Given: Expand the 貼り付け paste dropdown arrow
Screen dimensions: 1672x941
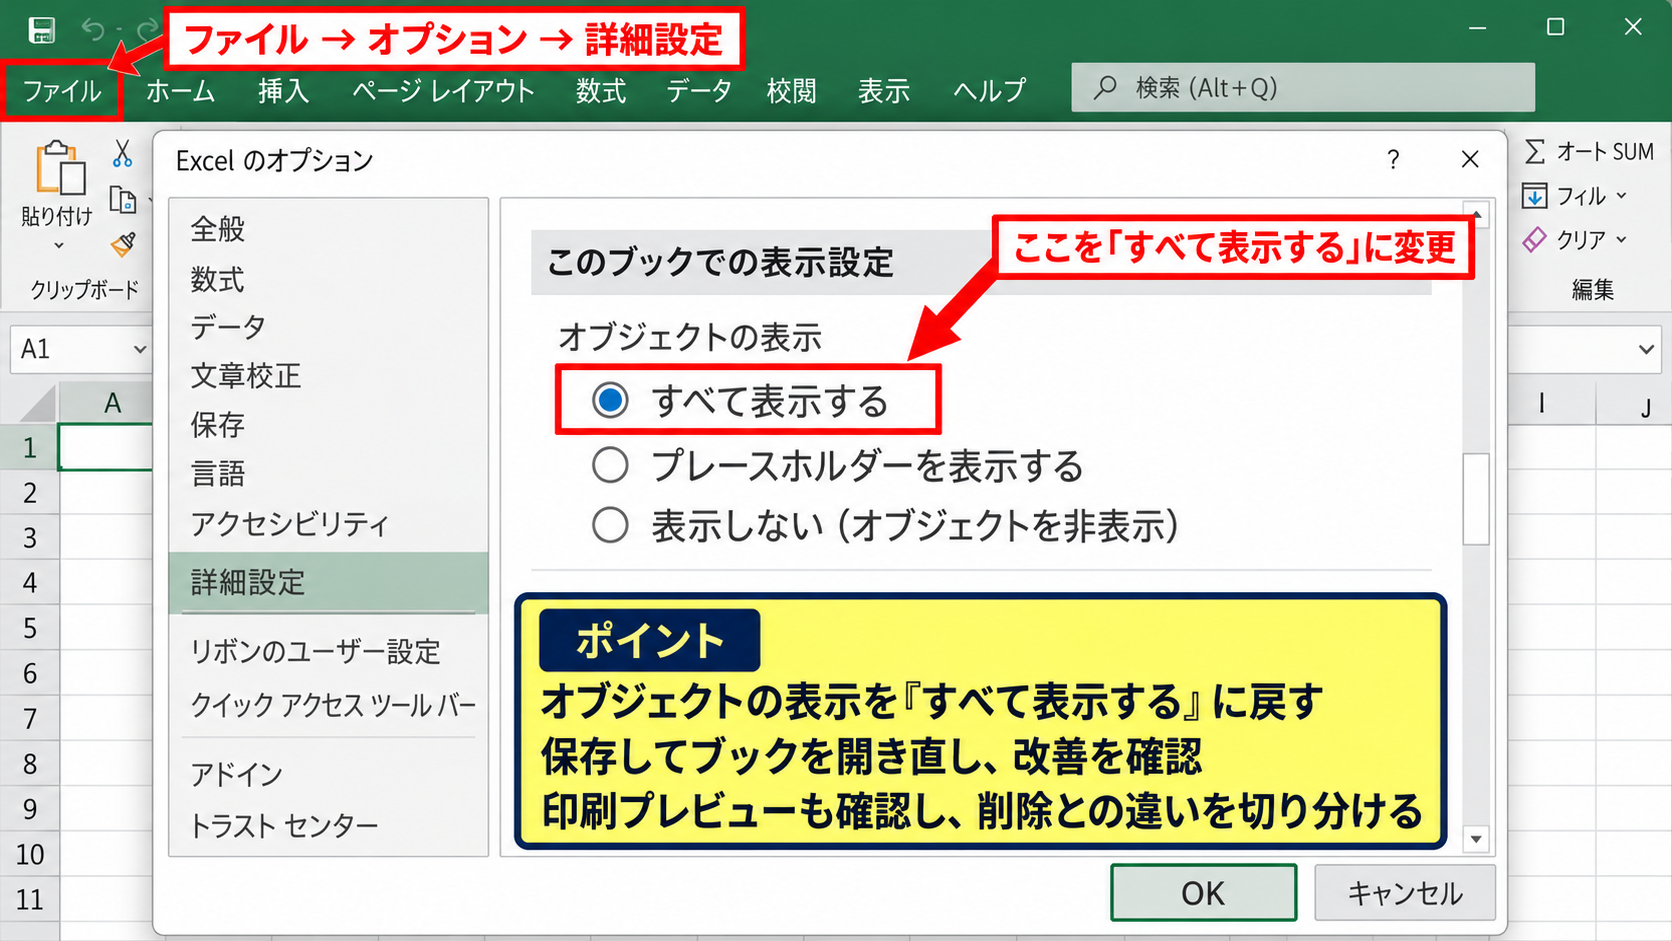Looking at the screenshot, I should pyautogui.click(x=58, y=246).
